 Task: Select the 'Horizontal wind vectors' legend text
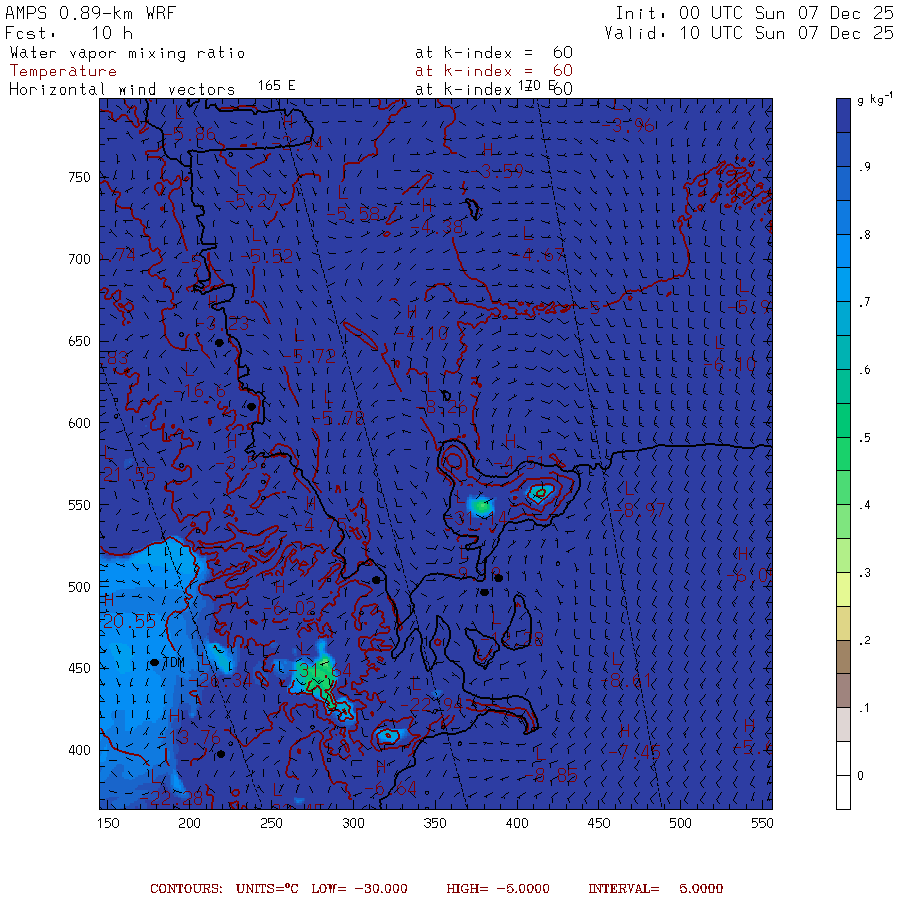click(x=122, y=90)
